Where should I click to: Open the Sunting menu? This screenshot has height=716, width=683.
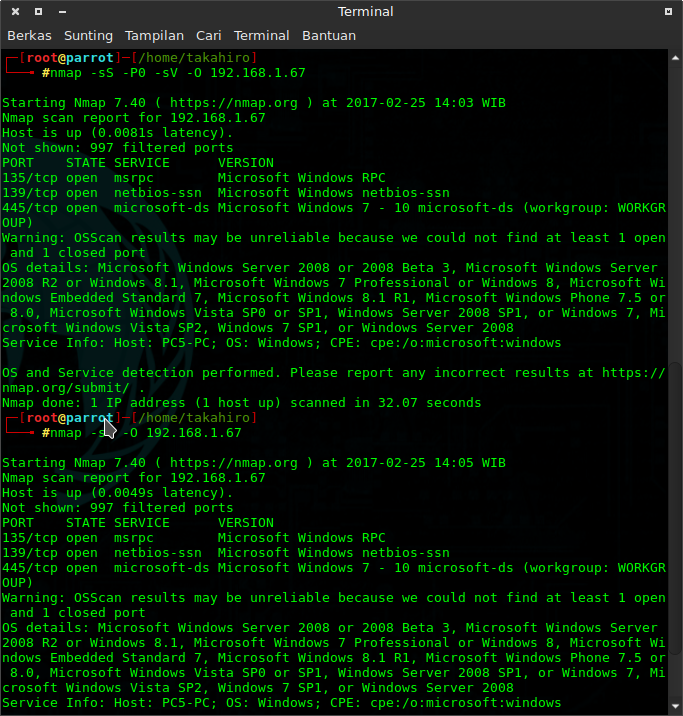pyautogui.click(x=88, y=36)
